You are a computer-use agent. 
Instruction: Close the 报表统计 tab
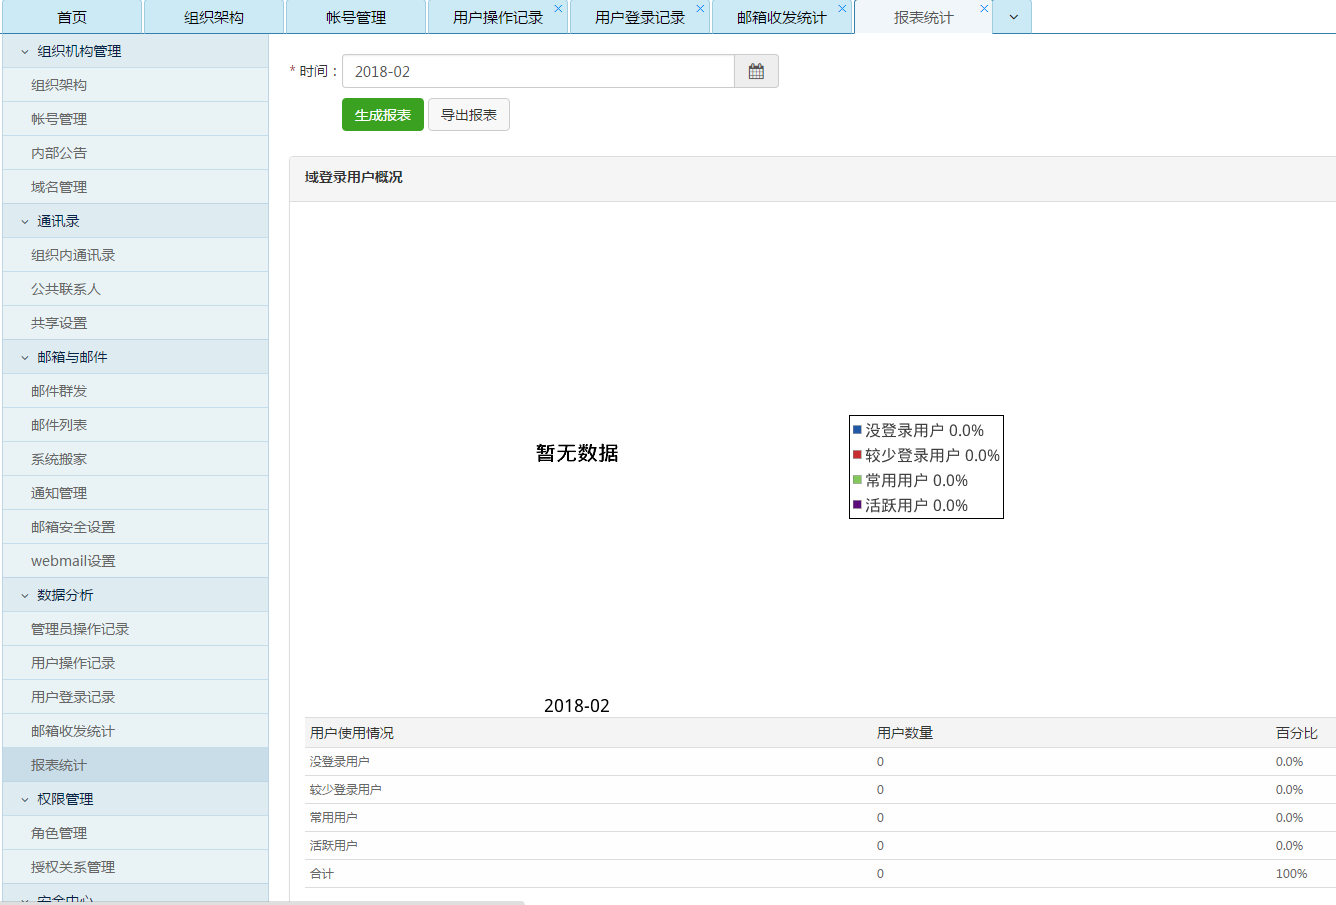(984, 8)
